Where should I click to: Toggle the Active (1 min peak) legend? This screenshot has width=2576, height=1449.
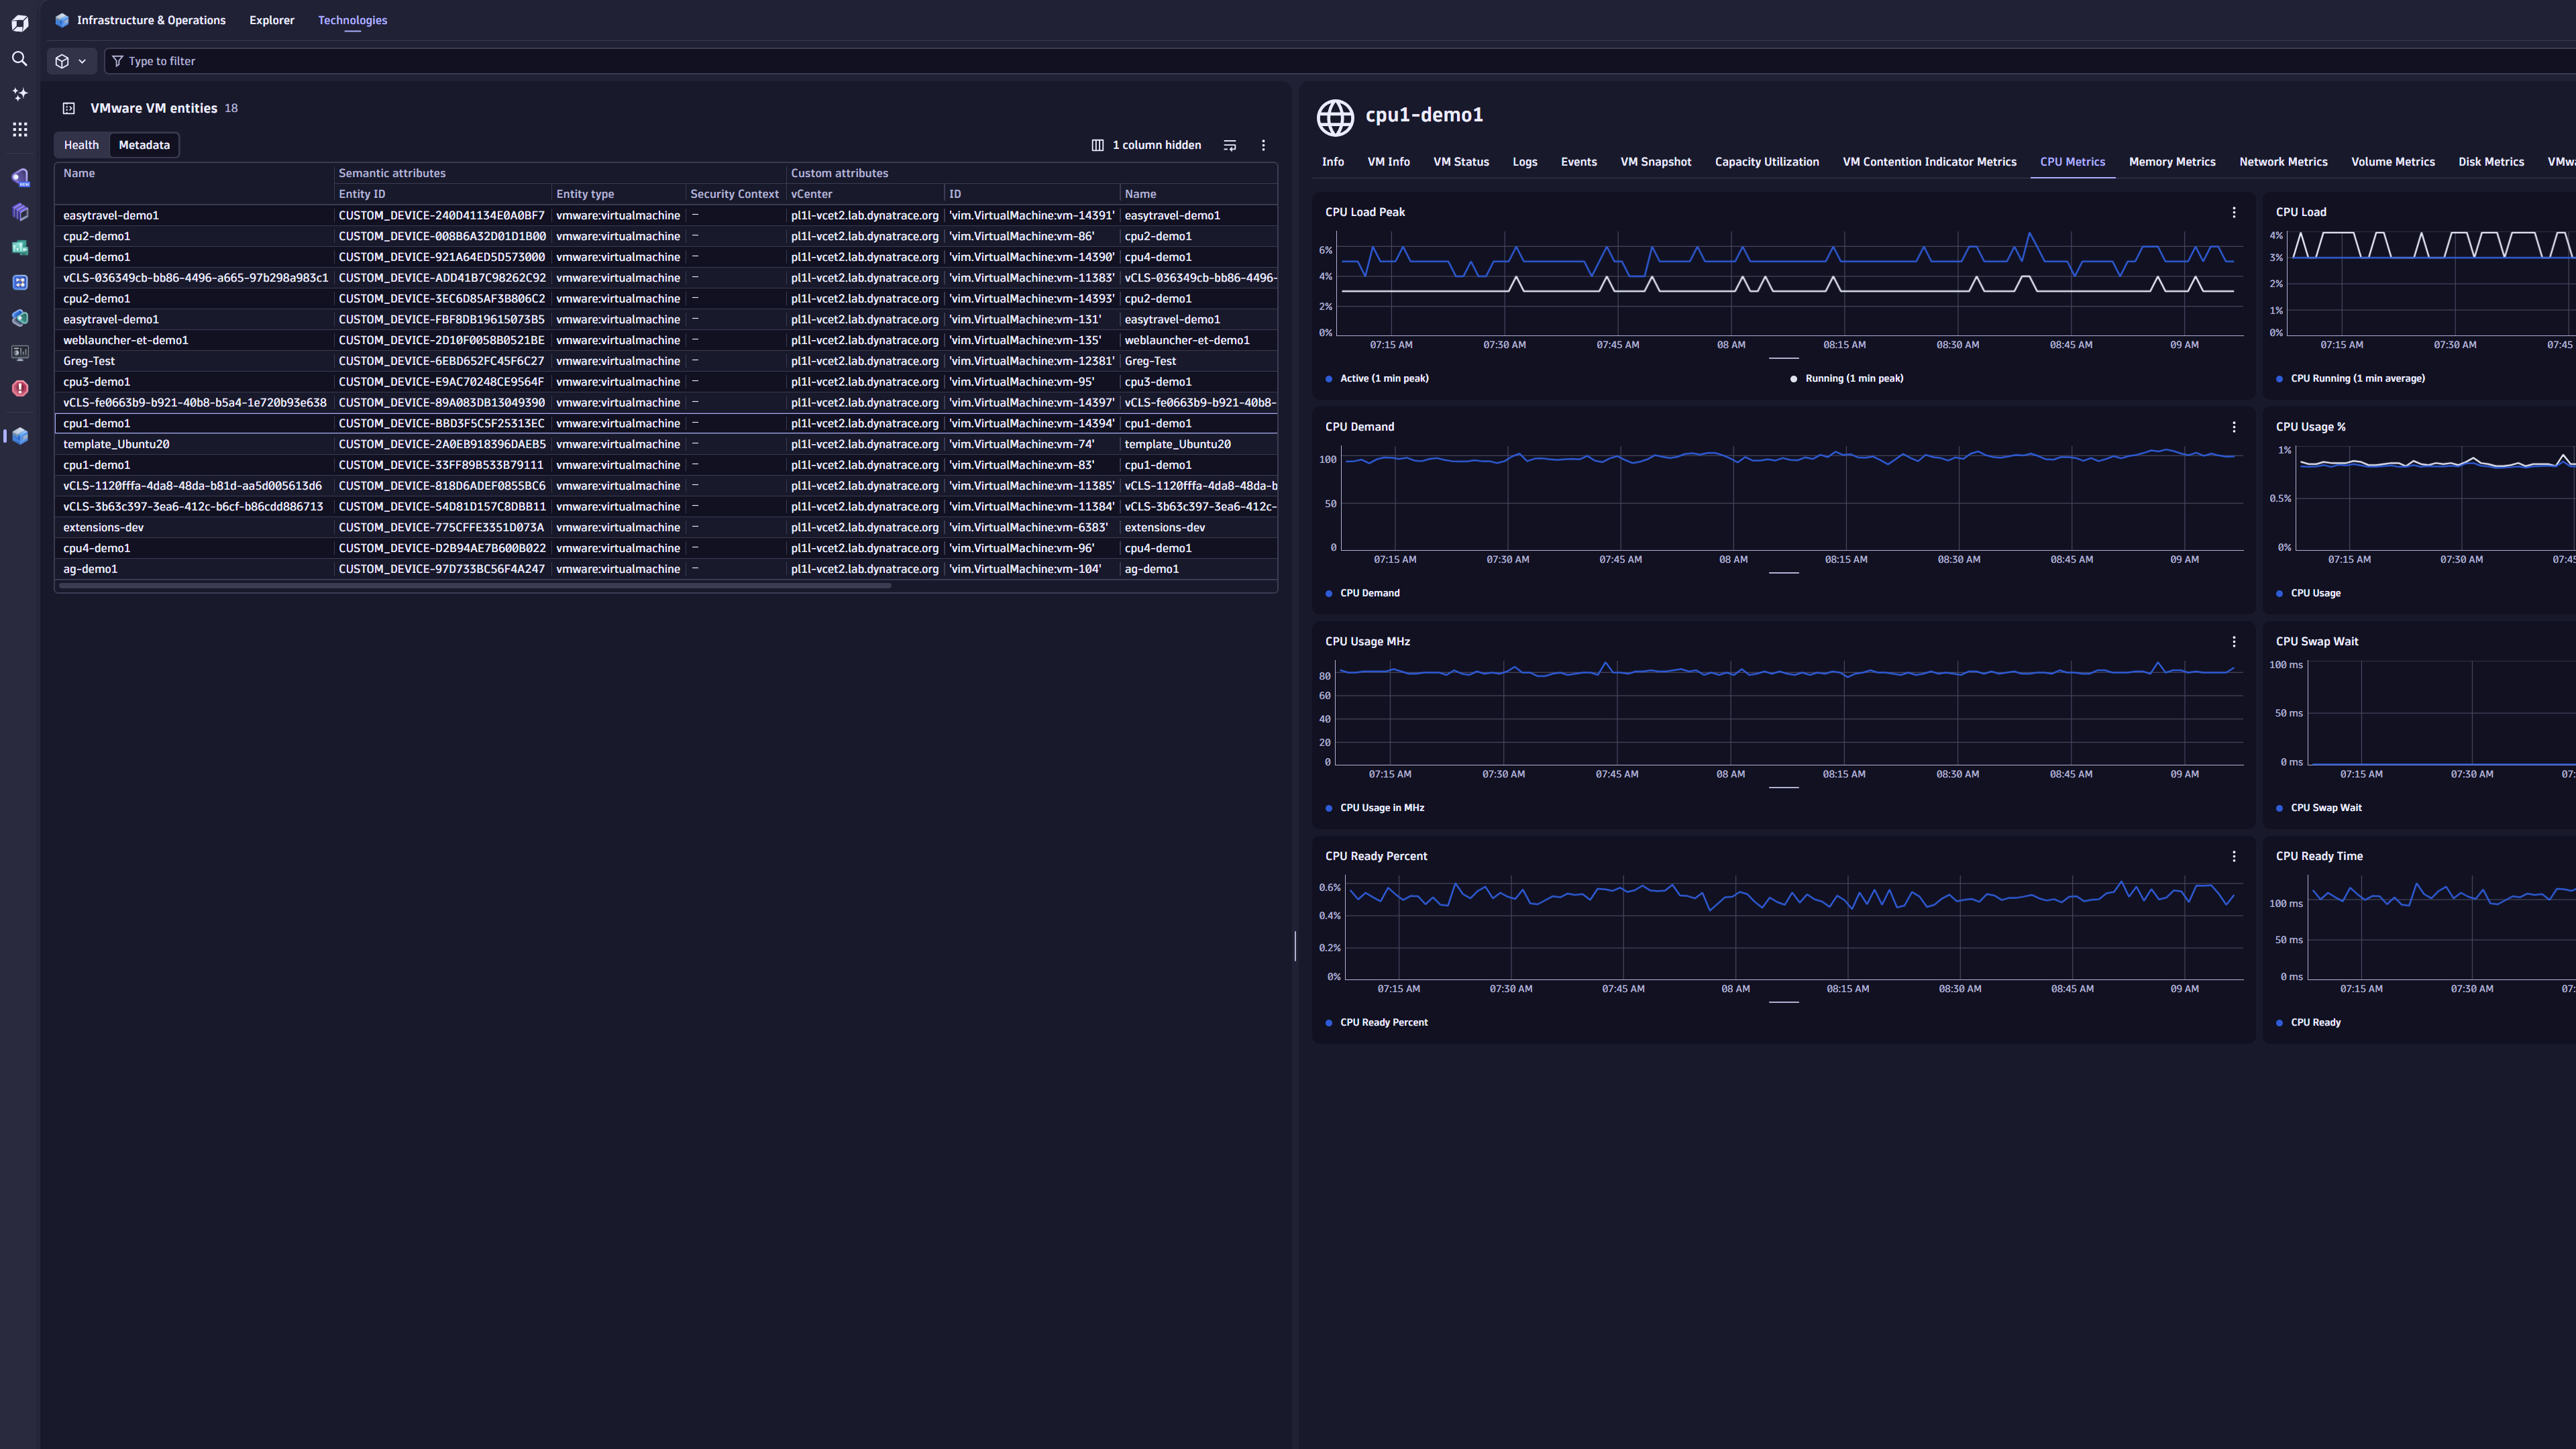pos(1378,378)
